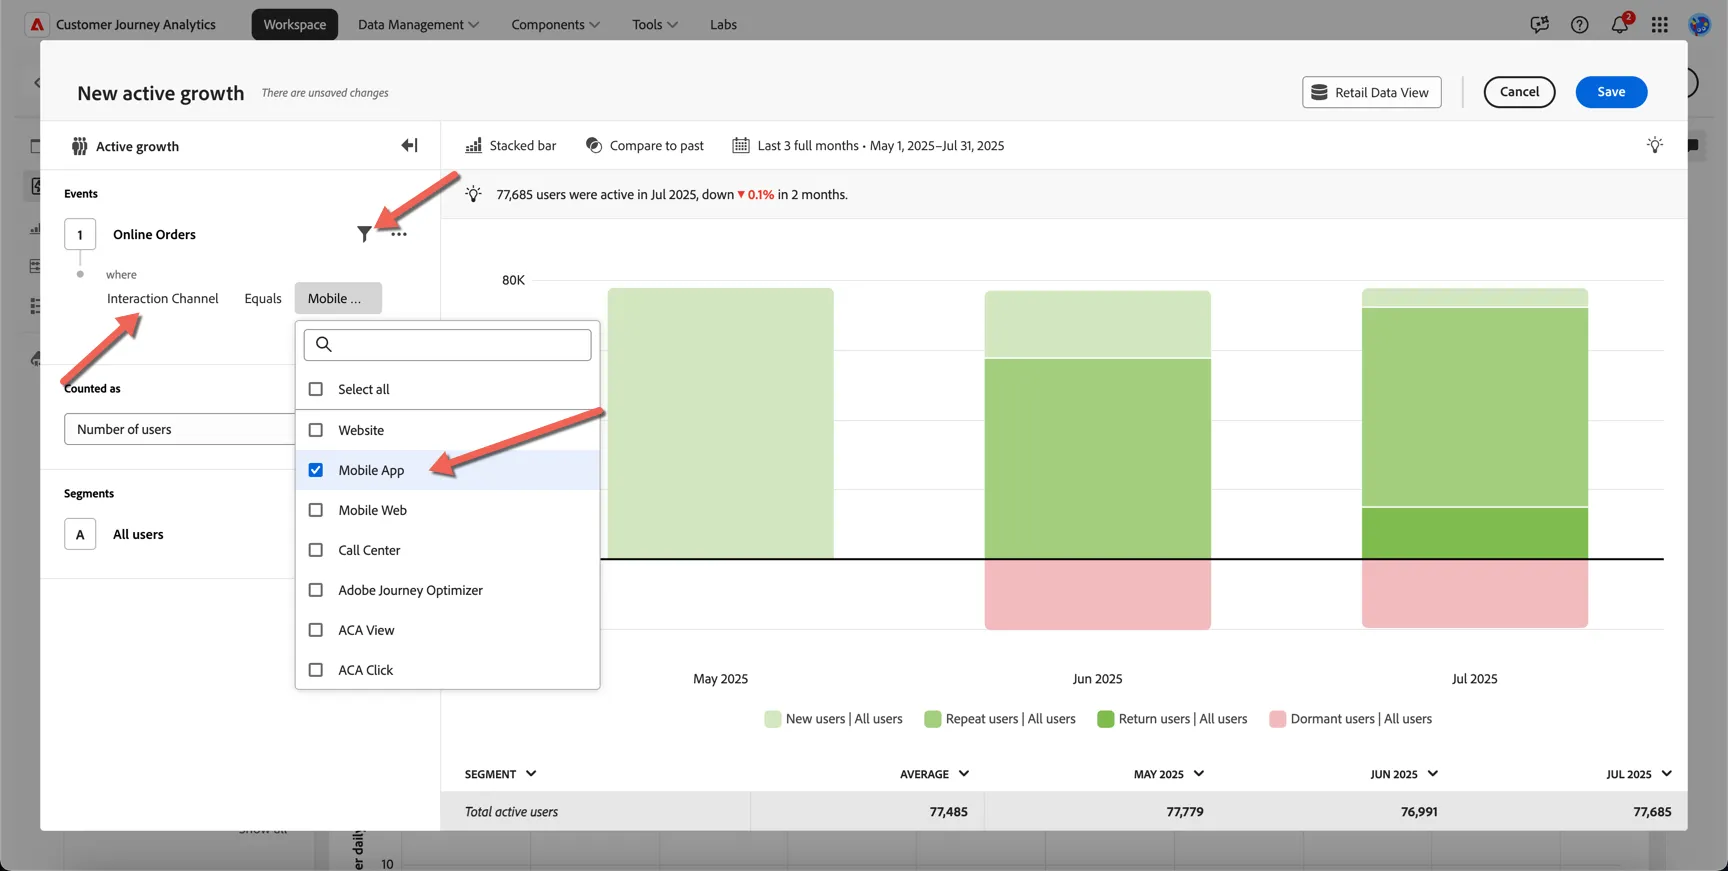Click the filter icon for Online Orders

(364, 234)
